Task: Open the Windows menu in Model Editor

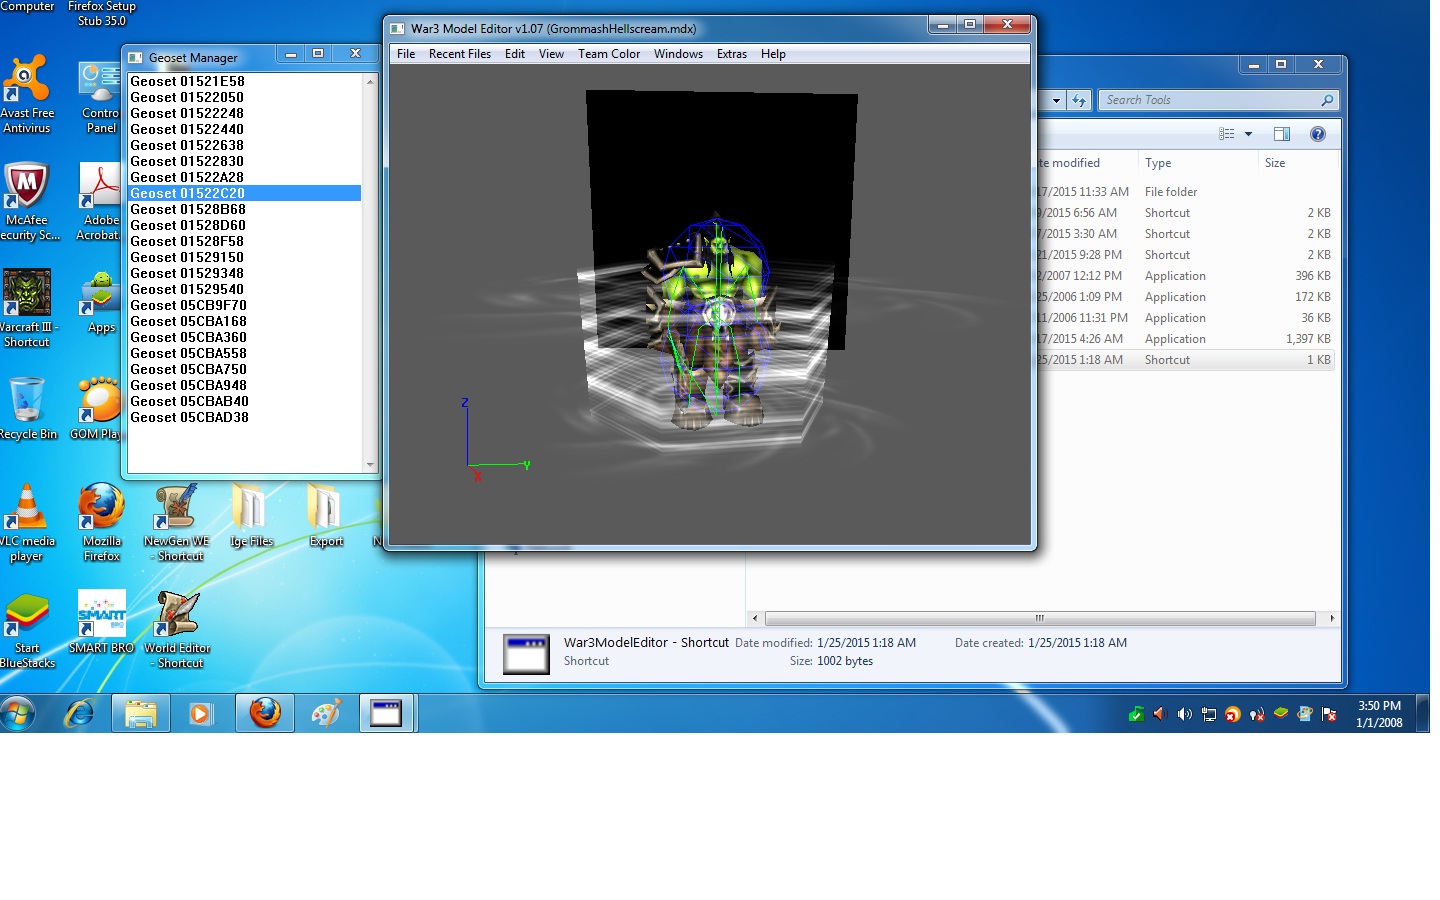Action: (678, 54)
